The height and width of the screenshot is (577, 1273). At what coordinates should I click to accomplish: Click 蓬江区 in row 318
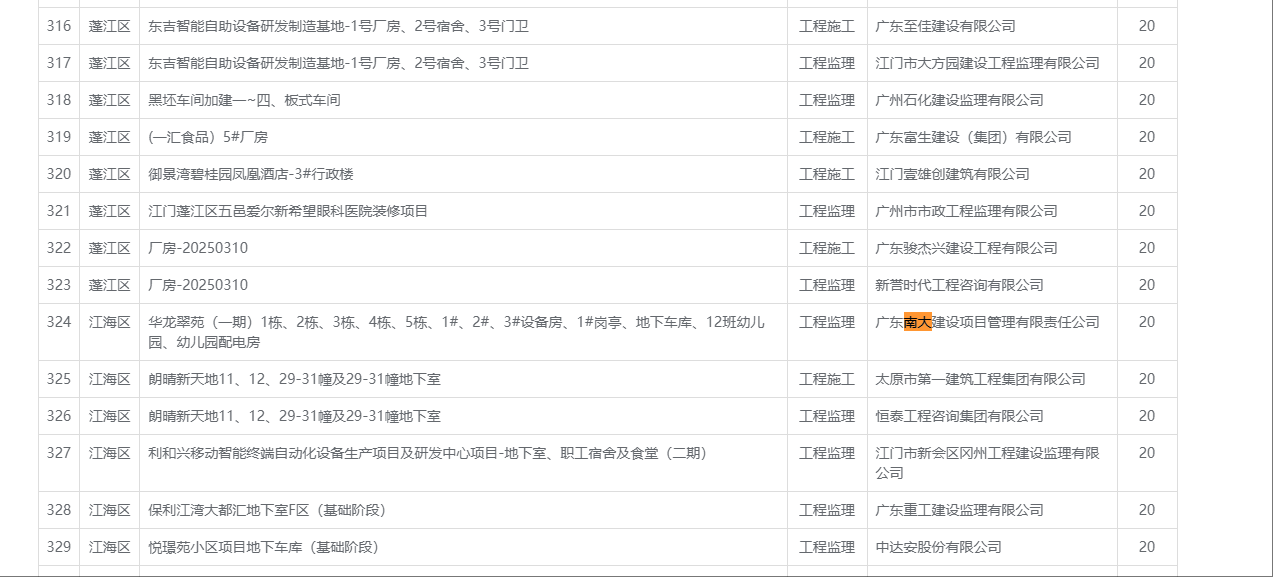tap(109, 100)
